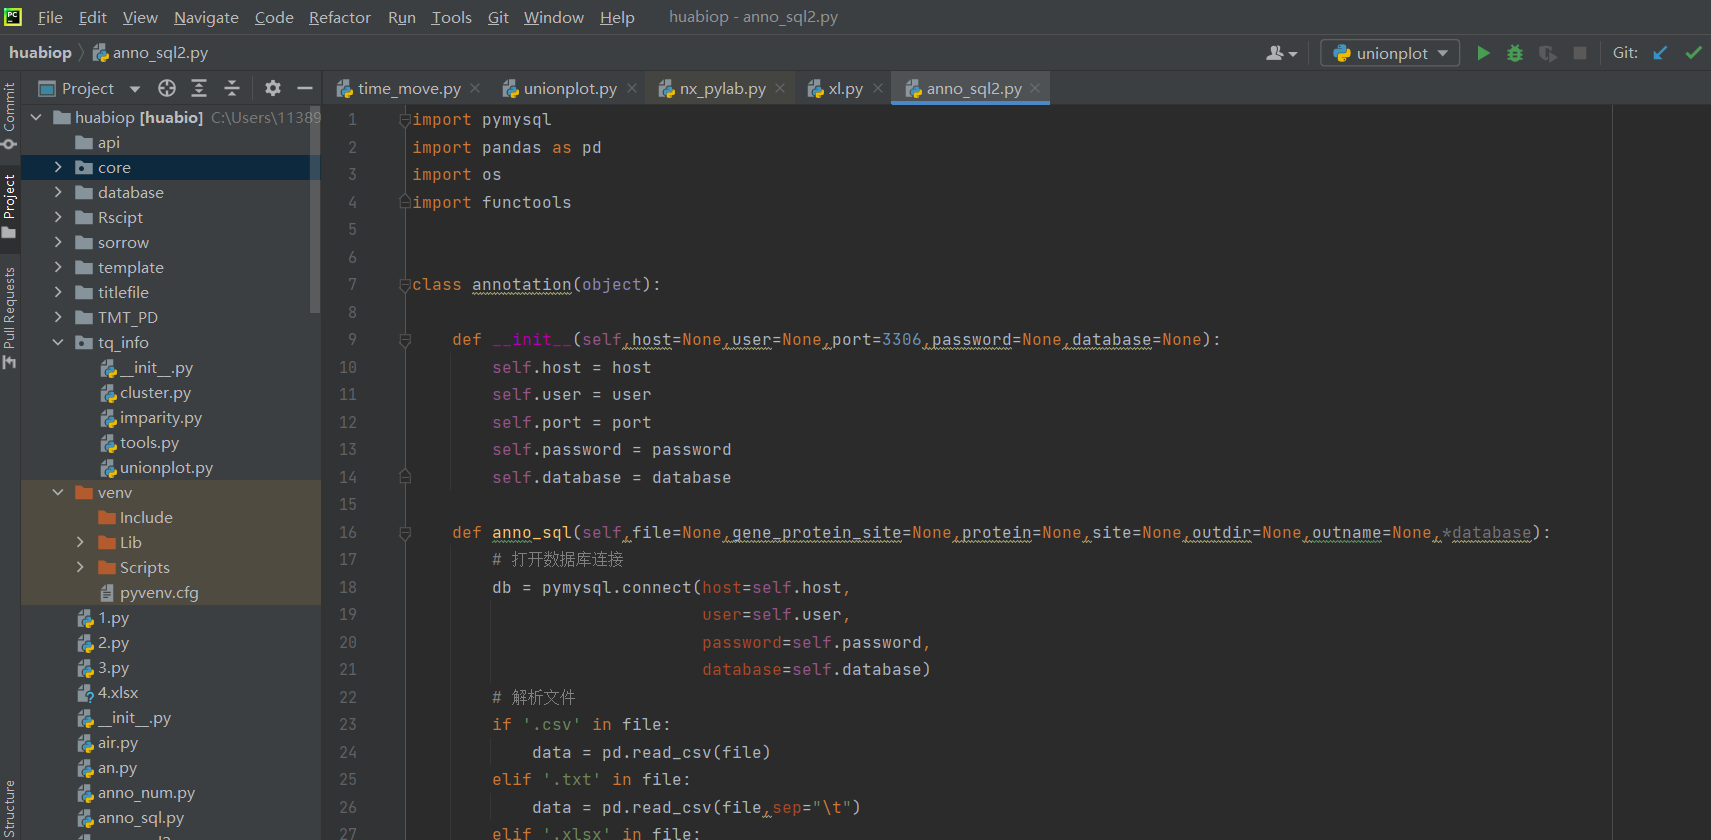The height and width of the screenshot is (840, 1711).
Task: Click the Project panel vertical scrollbar
Action: coord(316,210)
